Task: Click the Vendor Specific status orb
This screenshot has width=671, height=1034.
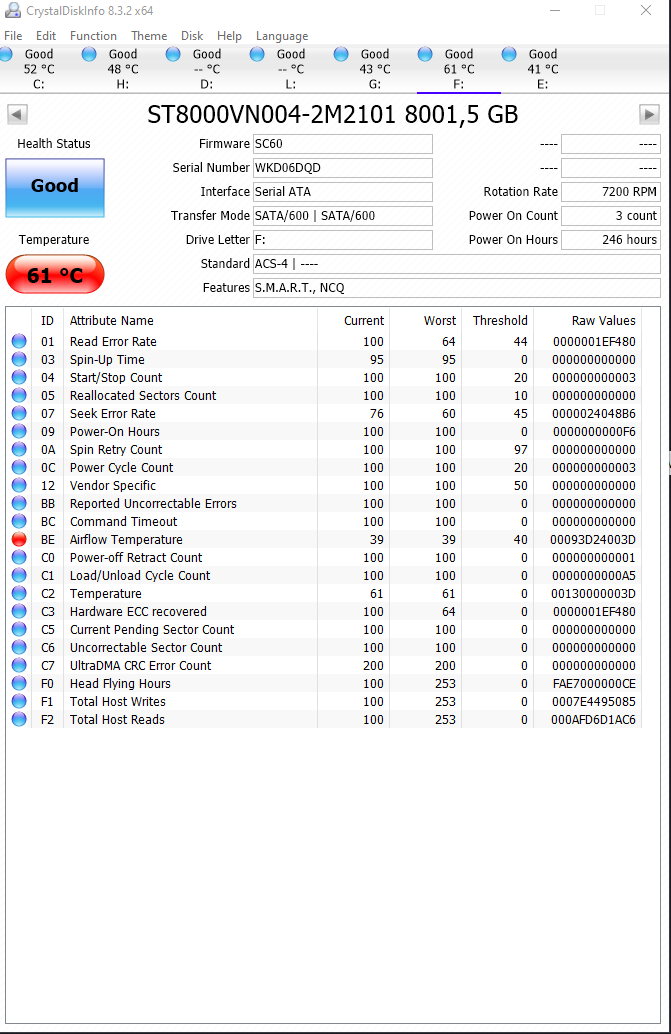Action: coord(19,485)
